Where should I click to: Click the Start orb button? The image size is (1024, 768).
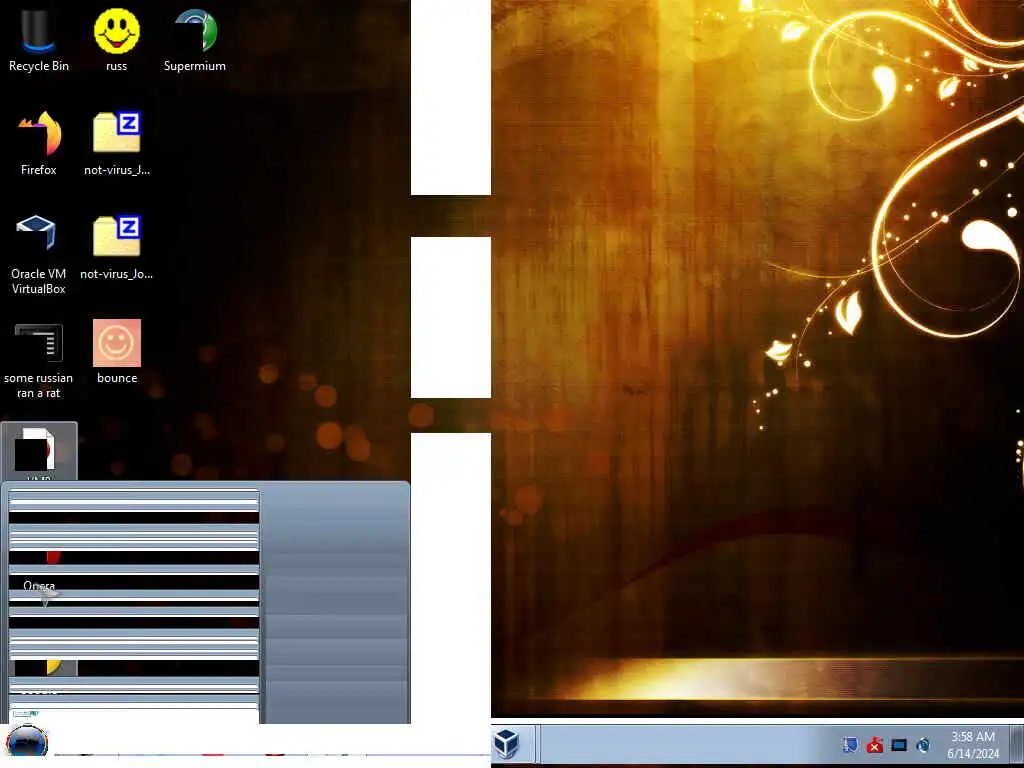(27, 744)
